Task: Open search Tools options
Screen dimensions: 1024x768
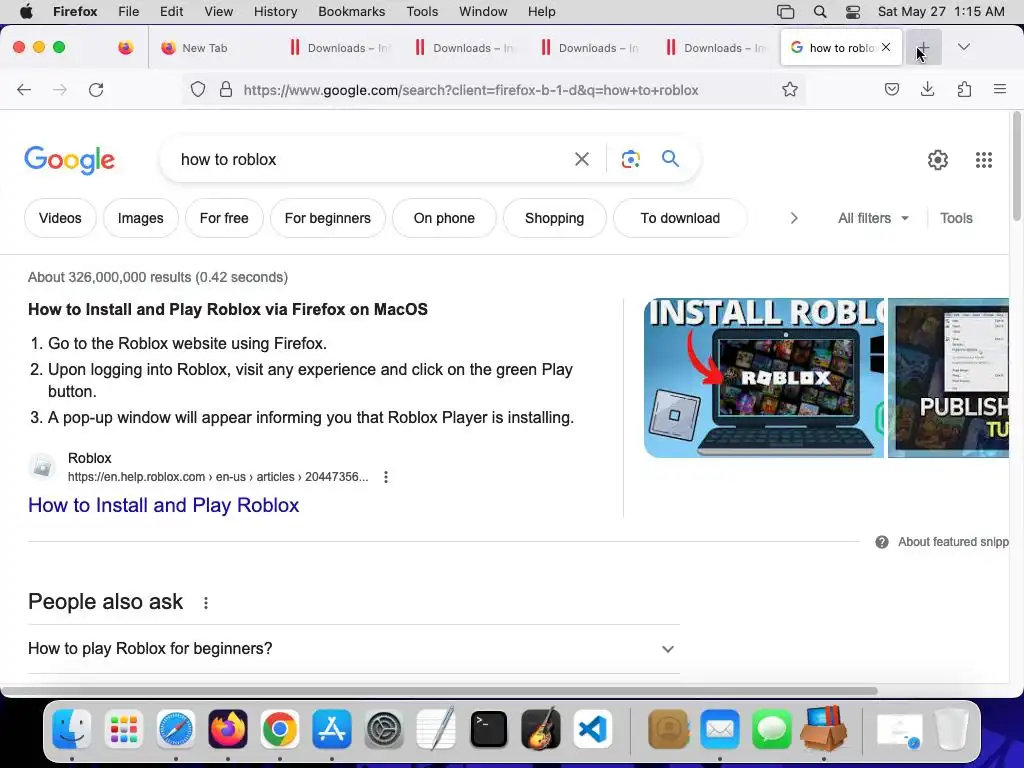Action: [x=956, y=218]
